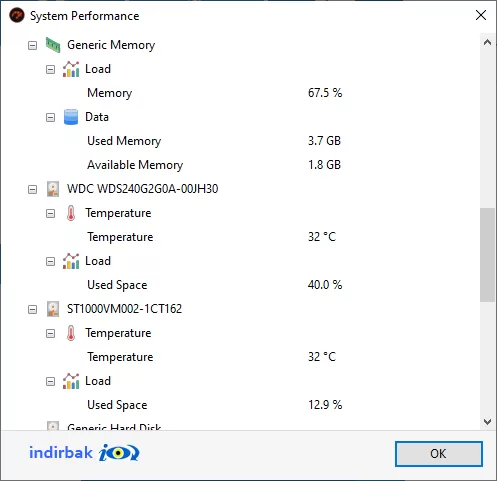Click the chart icon for ST1000VM002 Load
The width and height of the screenshot is (497, 481).
(71, 381)
